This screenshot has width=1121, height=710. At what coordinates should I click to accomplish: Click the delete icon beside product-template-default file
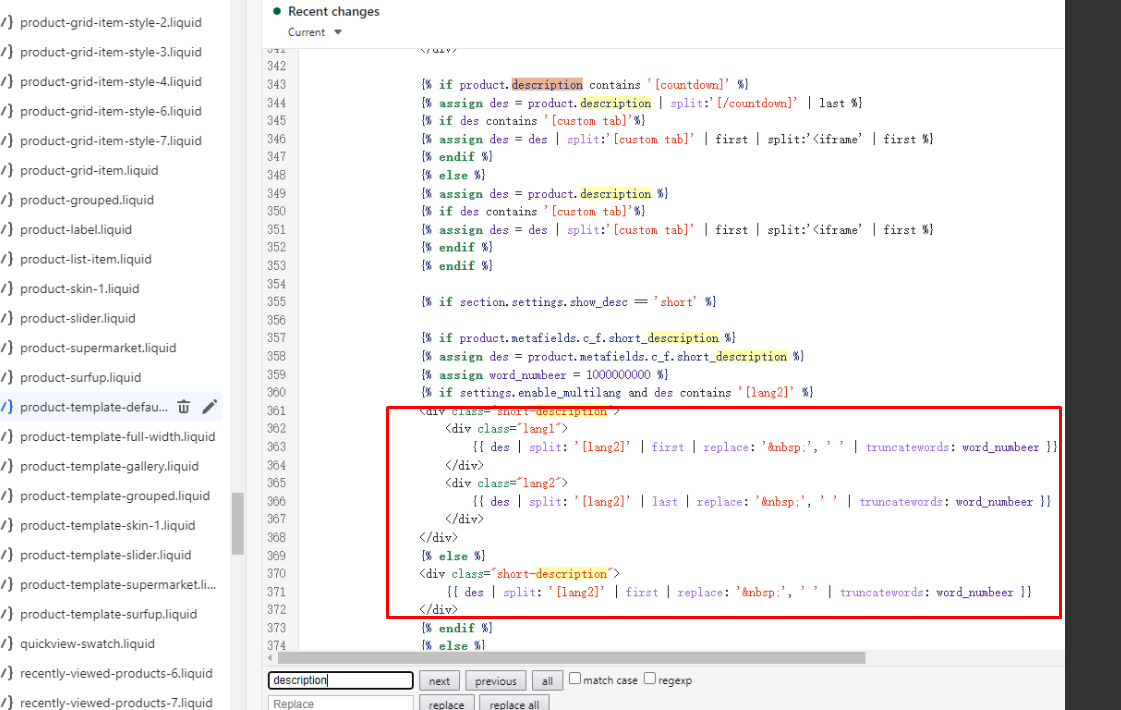[184, 407]
